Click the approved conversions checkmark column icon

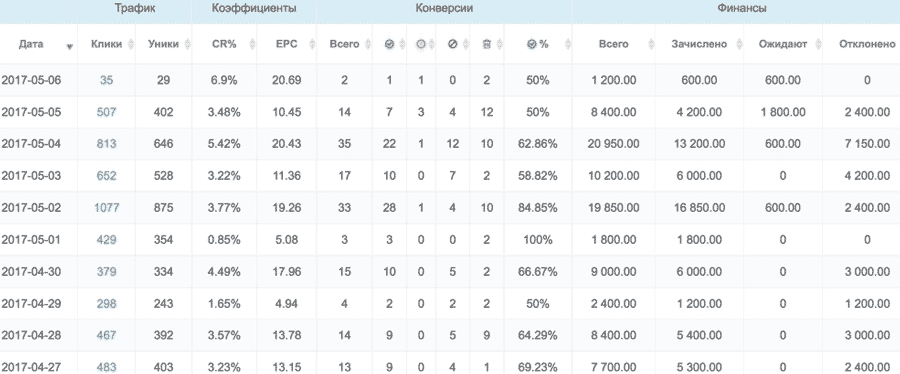coord(389,44)
